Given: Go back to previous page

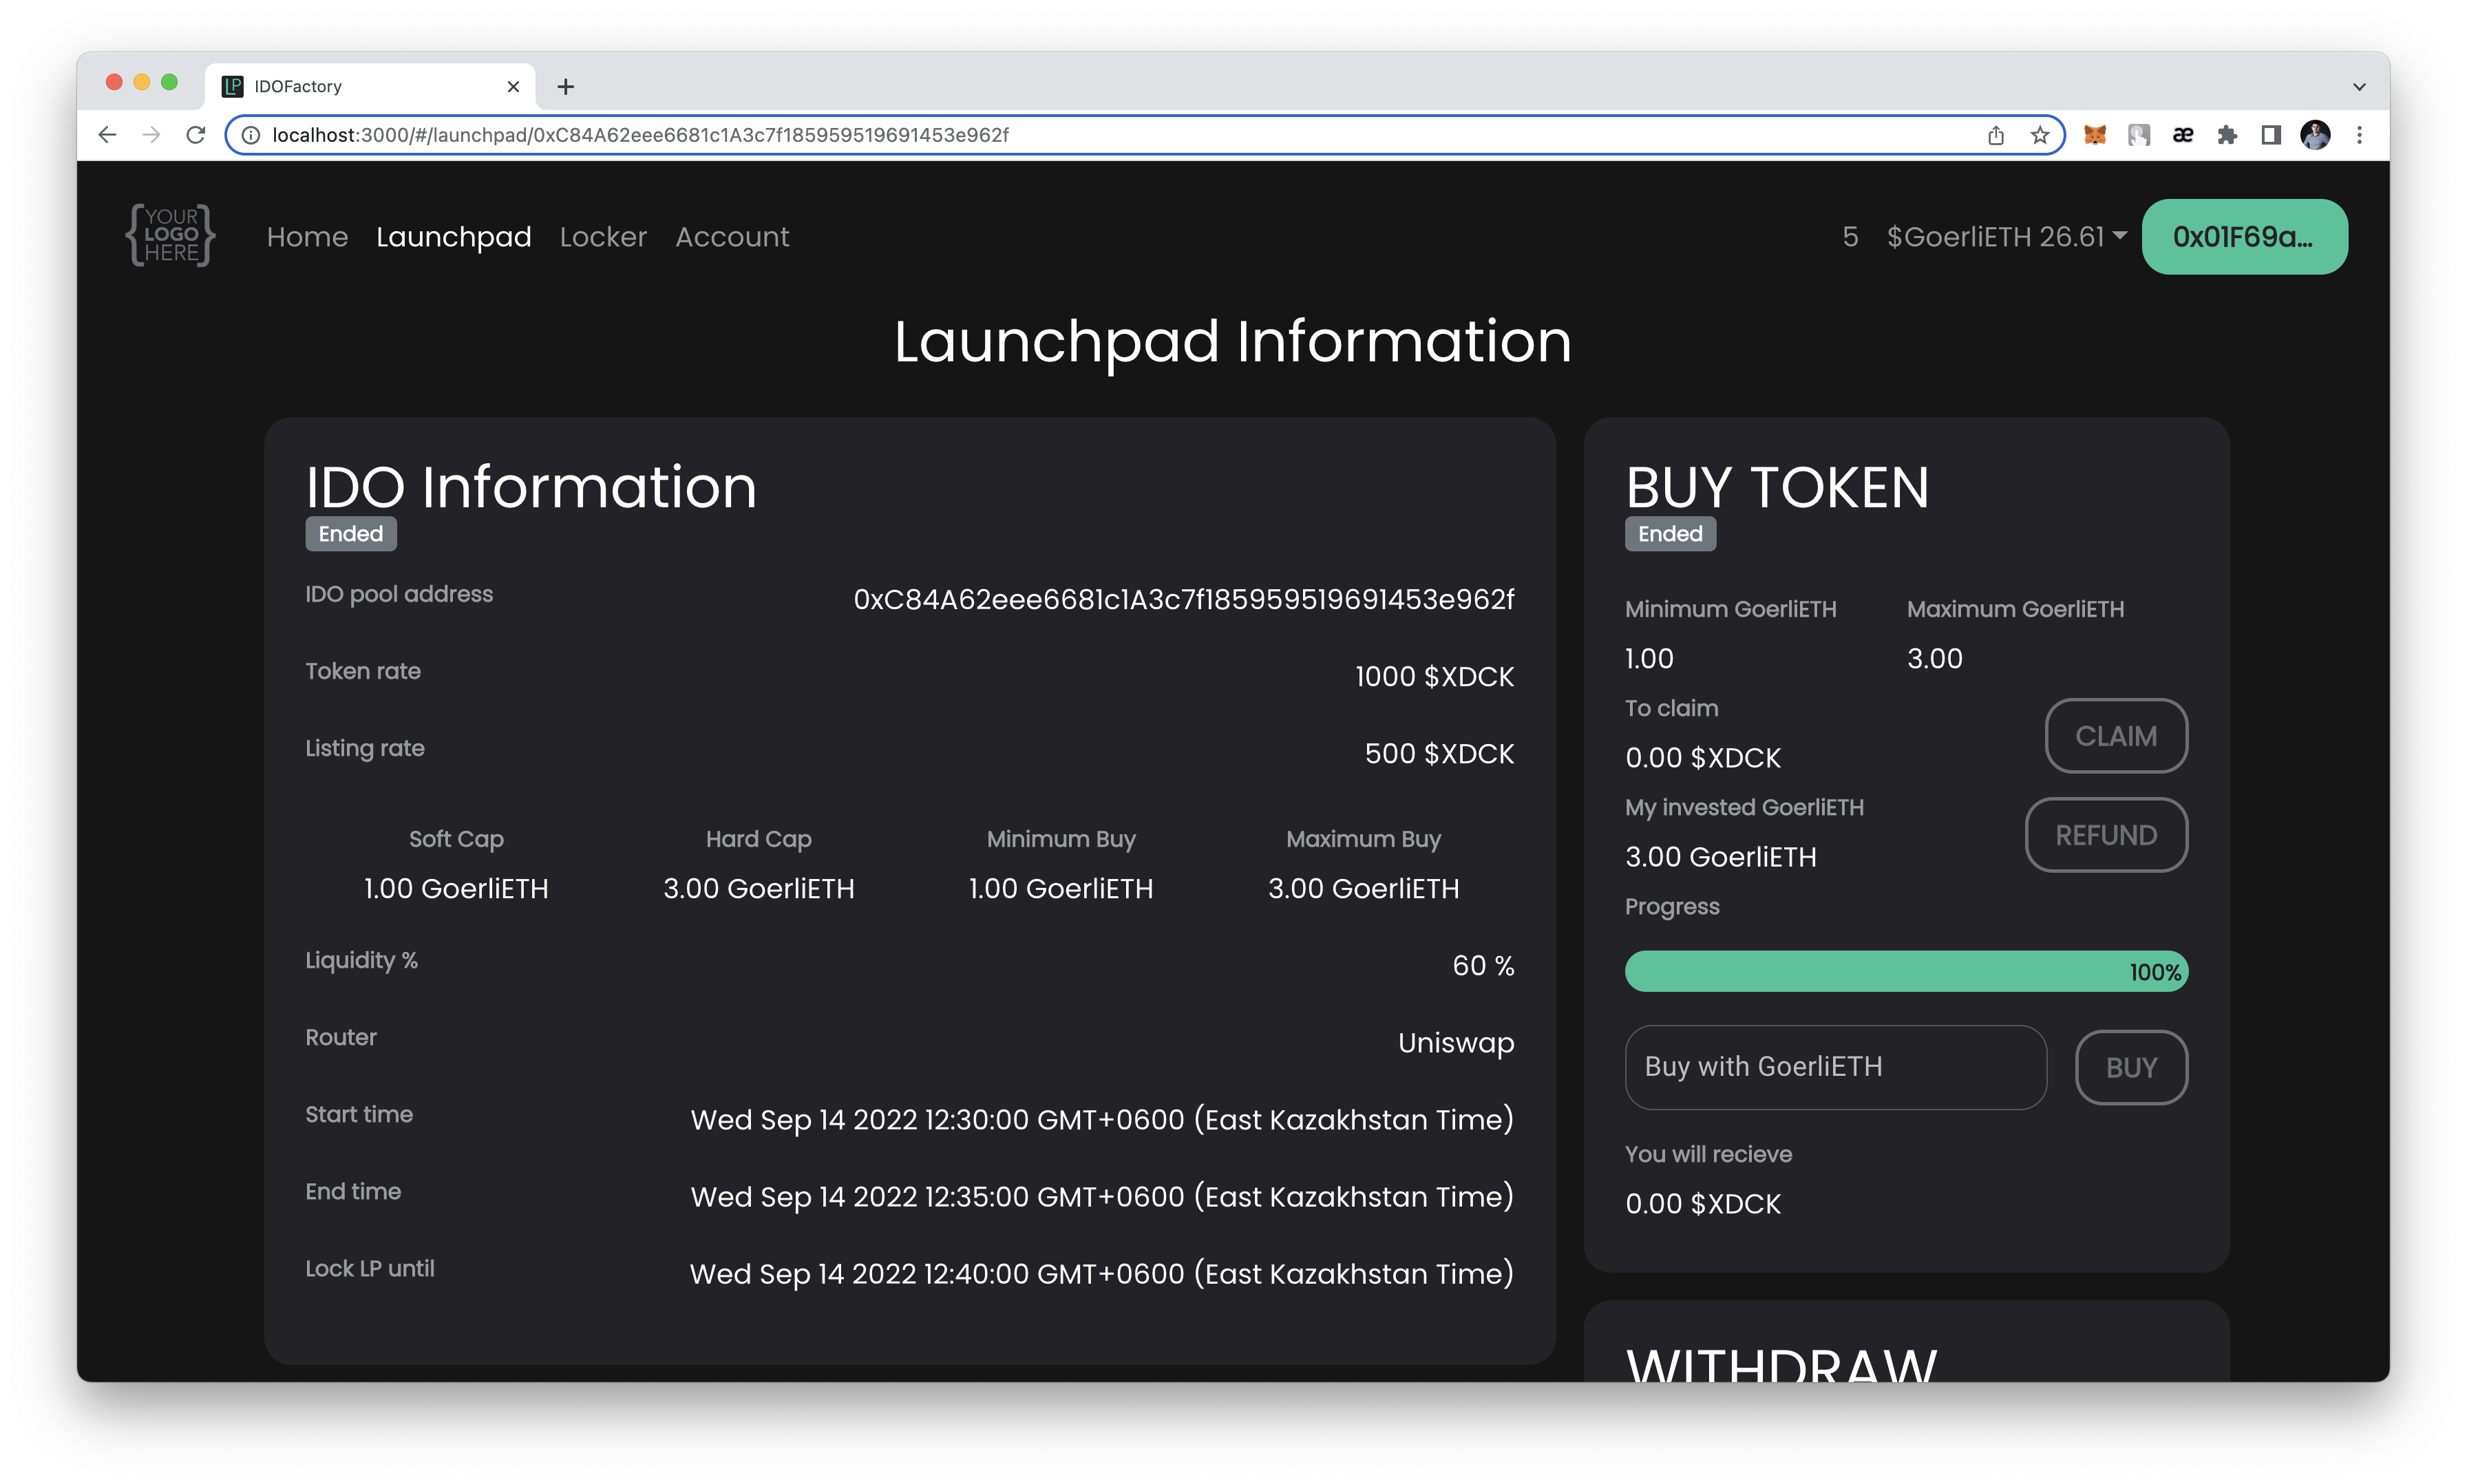Looking at the screenshot, I should point(108,135).
